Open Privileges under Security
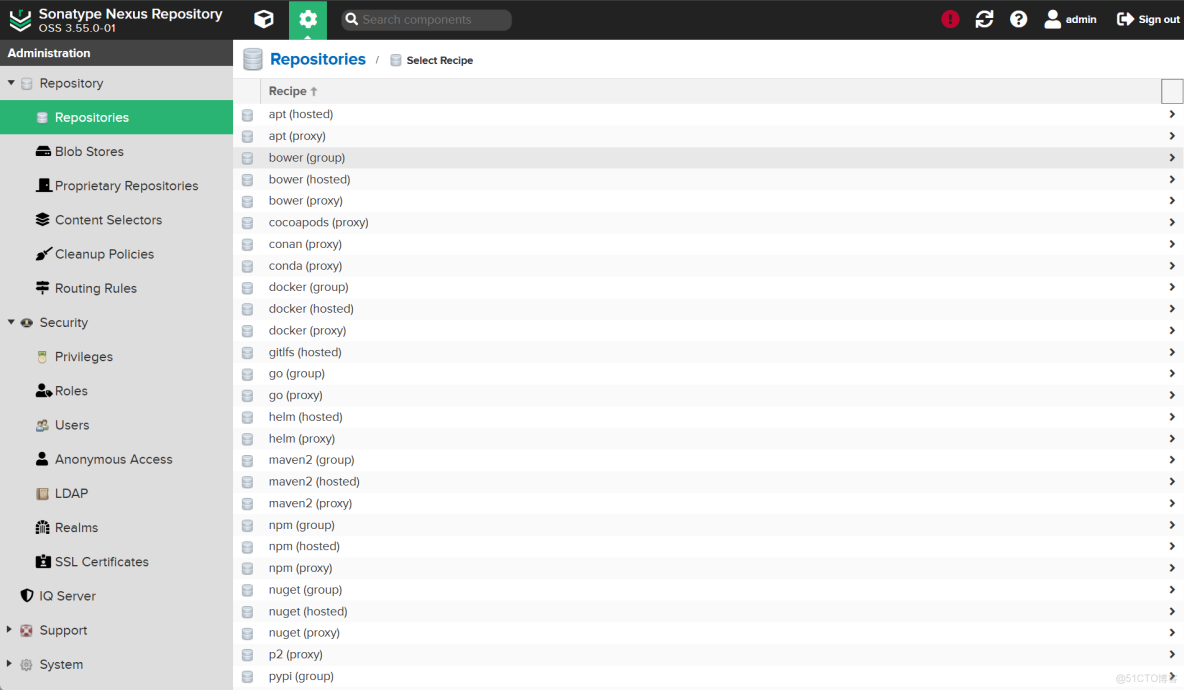1184x690 pixels. (x=116, y=356)
